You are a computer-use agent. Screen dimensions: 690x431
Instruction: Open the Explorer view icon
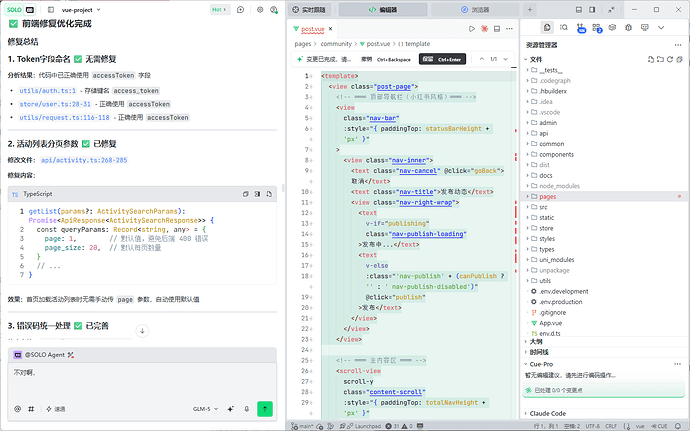point(547,27)
